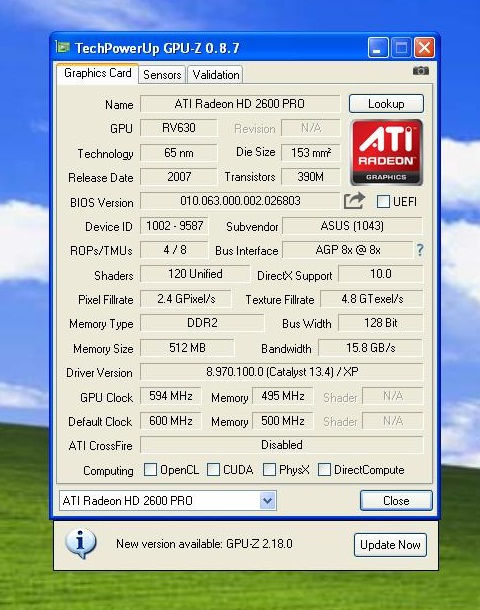
Task: Toggle the DirectCompute checkbox
Action: coord(324,470)
